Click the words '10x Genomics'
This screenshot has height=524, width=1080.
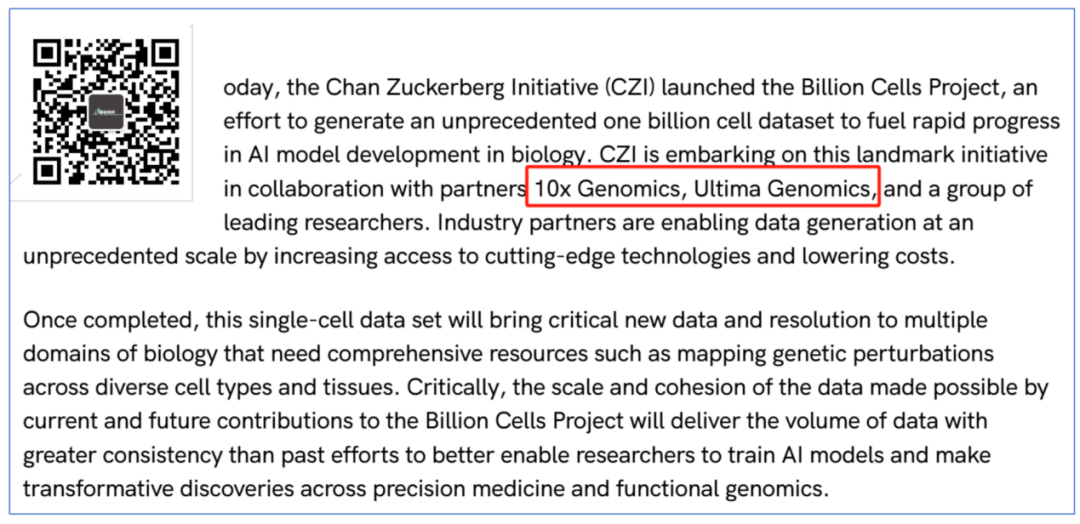tap(610, 189)
